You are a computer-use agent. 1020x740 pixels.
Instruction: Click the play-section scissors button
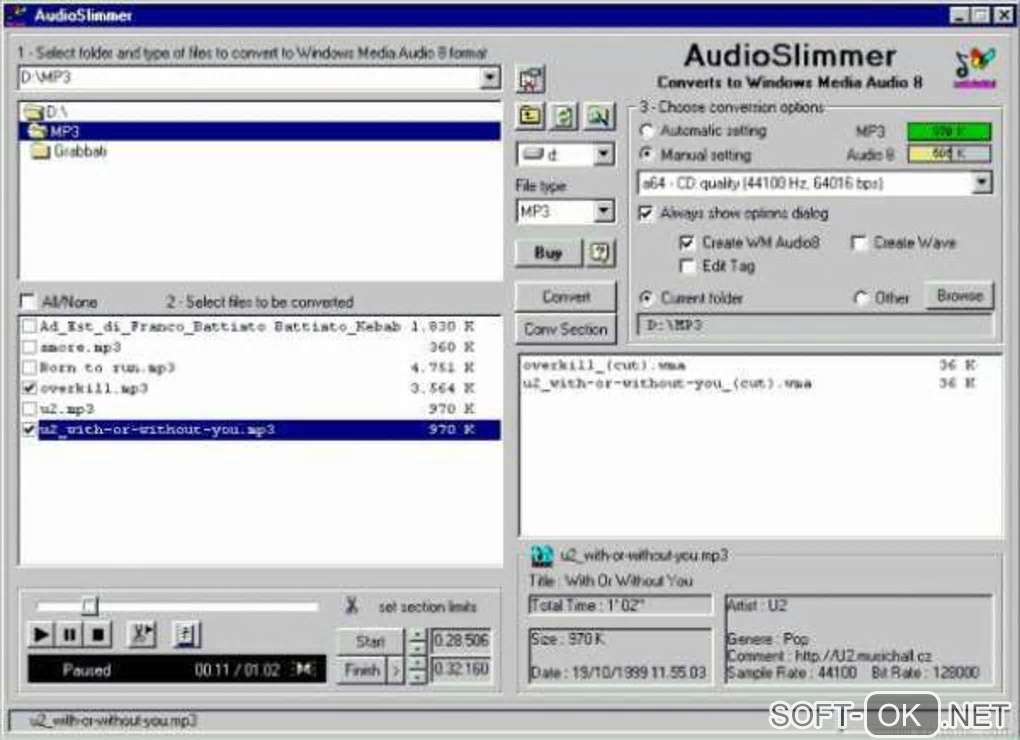pyautogui.click(x=142, y=634)
